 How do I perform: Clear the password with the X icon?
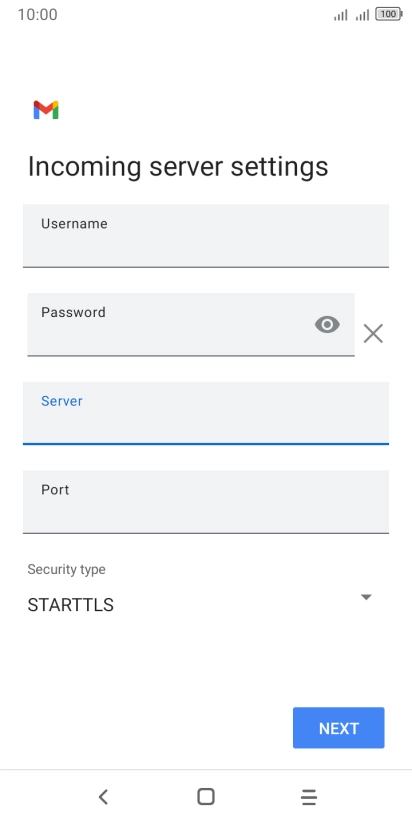373,334
